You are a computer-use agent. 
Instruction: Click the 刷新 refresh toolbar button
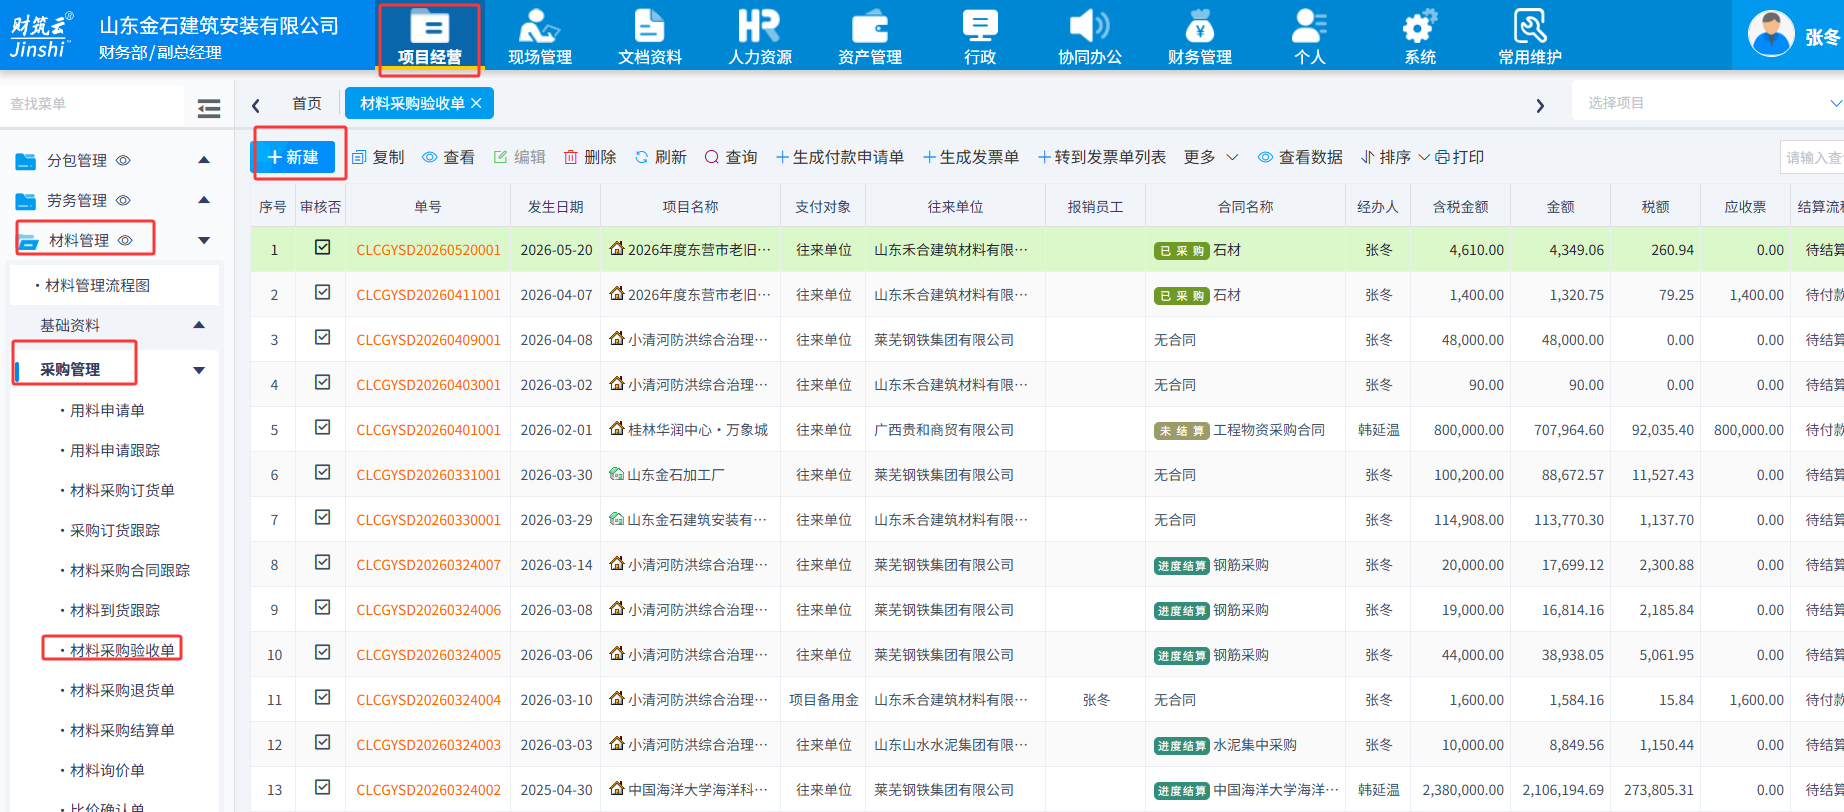[660, 157]
